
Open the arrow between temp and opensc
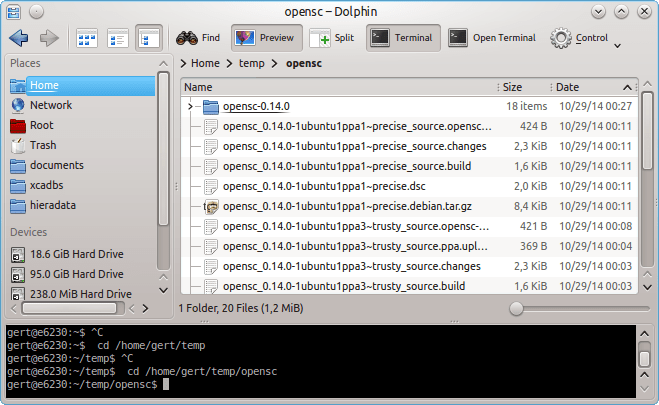[x=275, y=63]
